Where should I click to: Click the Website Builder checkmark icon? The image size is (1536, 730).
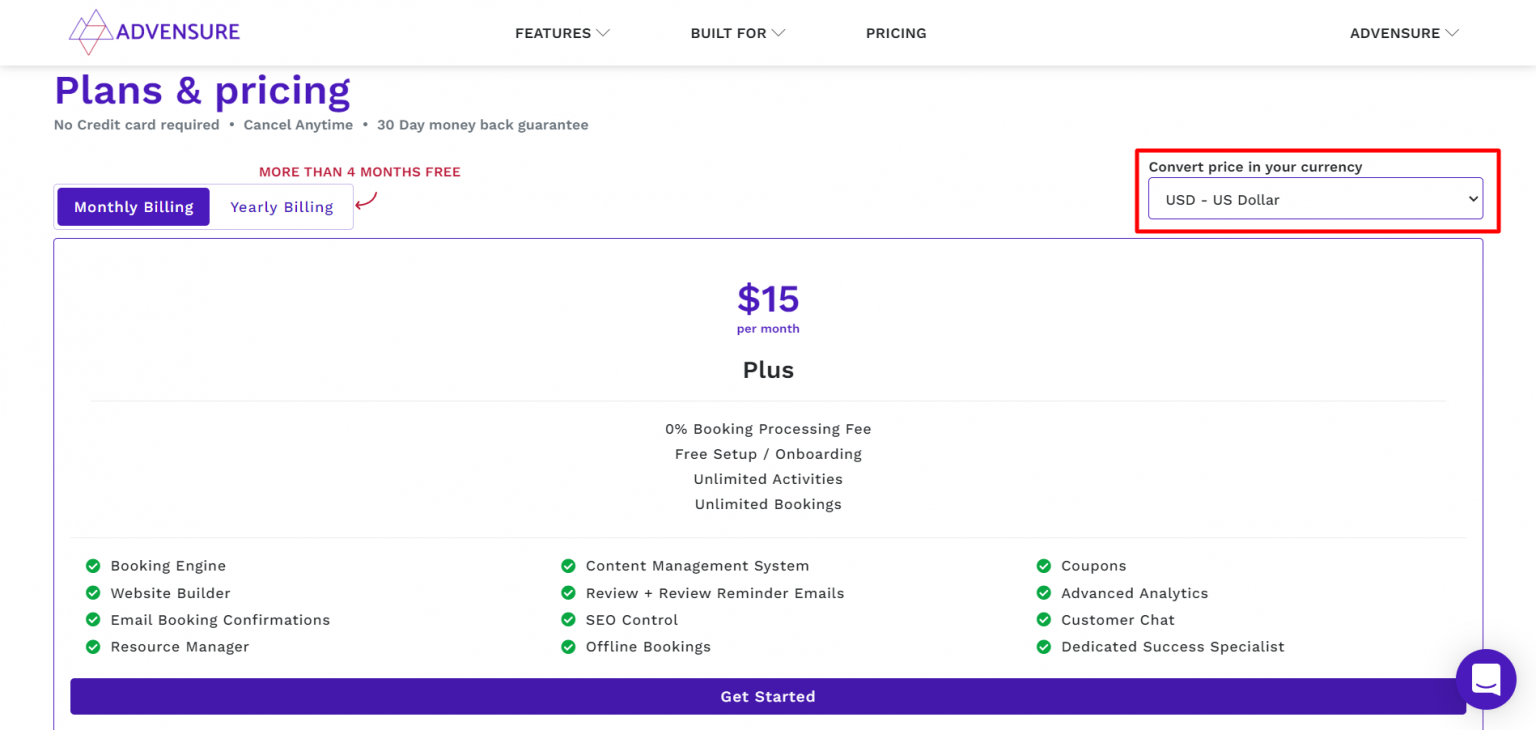[93, 593]
